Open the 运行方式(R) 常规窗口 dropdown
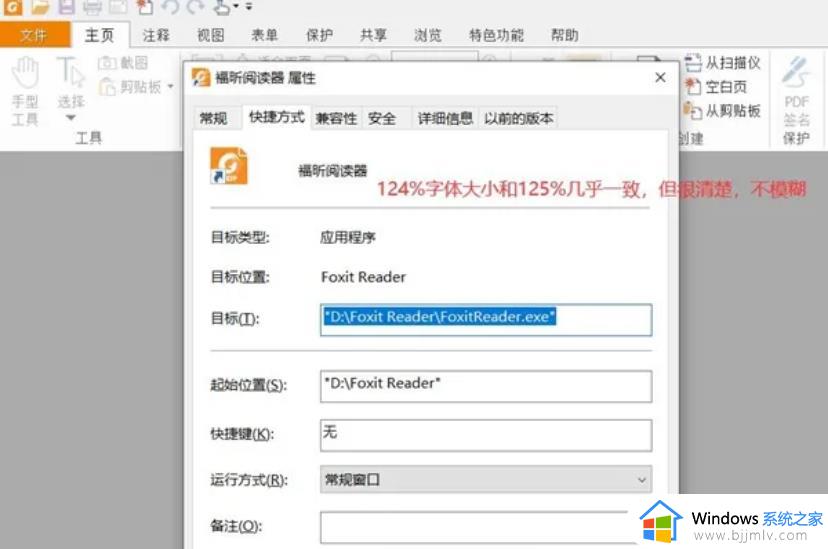The height and width of the screenshot is (549, 828). click(486, 479)
